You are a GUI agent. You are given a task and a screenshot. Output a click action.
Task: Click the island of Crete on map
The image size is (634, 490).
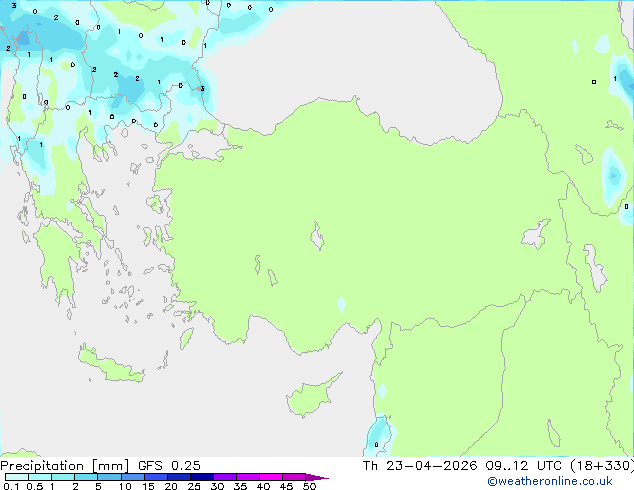(111, 364)
